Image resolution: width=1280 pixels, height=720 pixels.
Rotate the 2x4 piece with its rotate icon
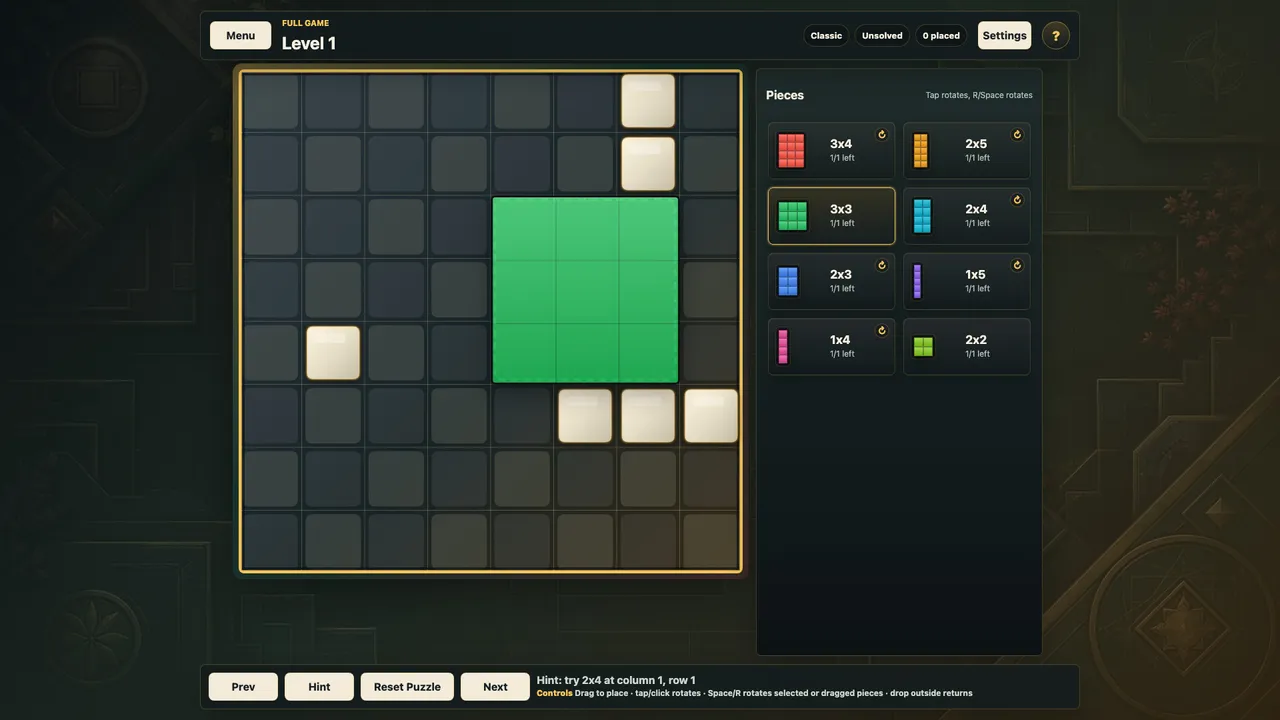coord(1017,200)
